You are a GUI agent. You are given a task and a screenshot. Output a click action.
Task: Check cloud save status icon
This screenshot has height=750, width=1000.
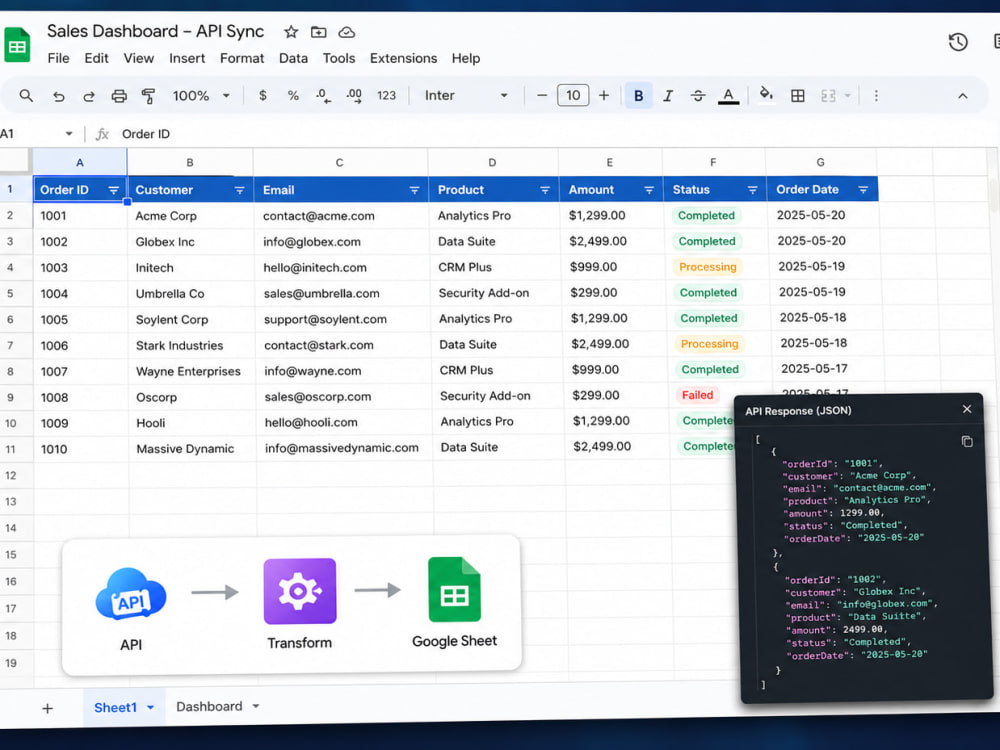tap(346, 32)
